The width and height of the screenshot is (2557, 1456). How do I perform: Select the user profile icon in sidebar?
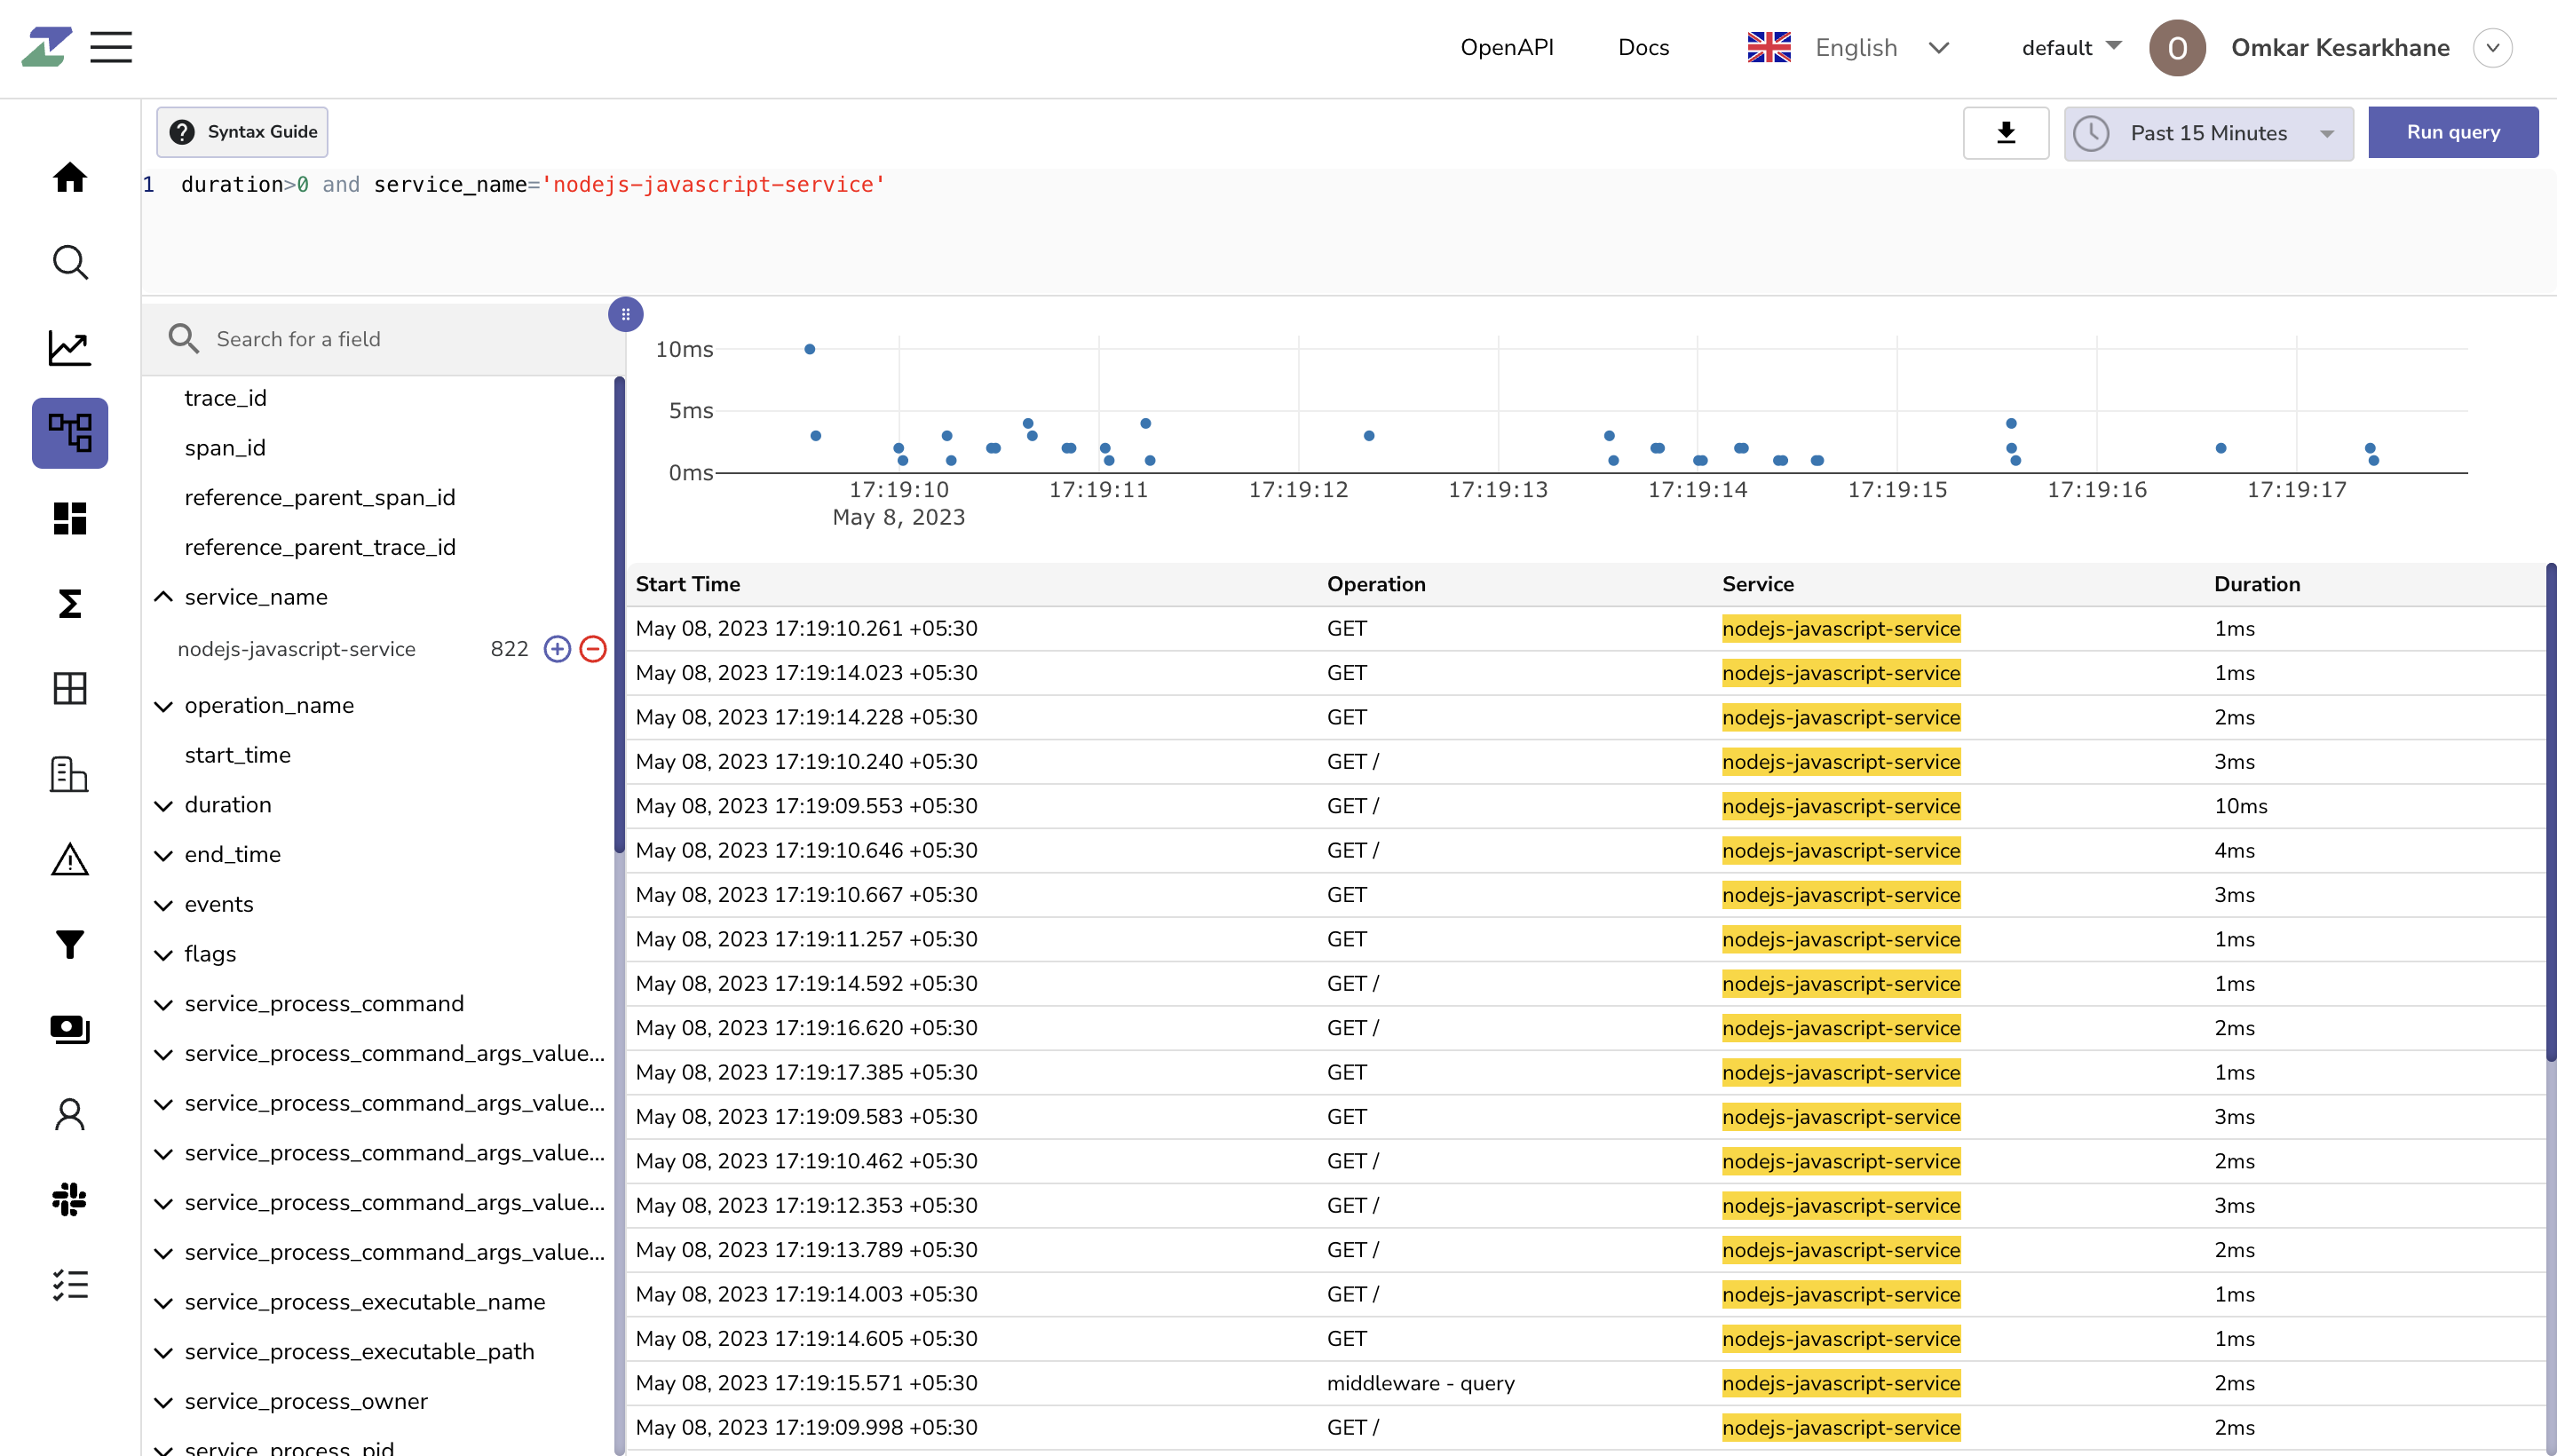click(x=69, y=1114)
